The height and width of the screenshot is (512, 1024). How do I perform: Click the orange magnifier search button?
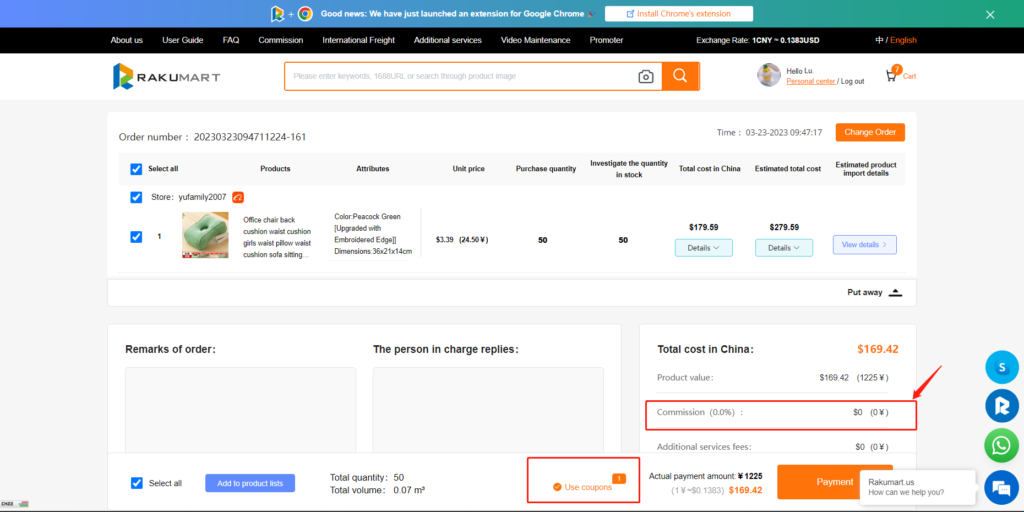[680, 76]
